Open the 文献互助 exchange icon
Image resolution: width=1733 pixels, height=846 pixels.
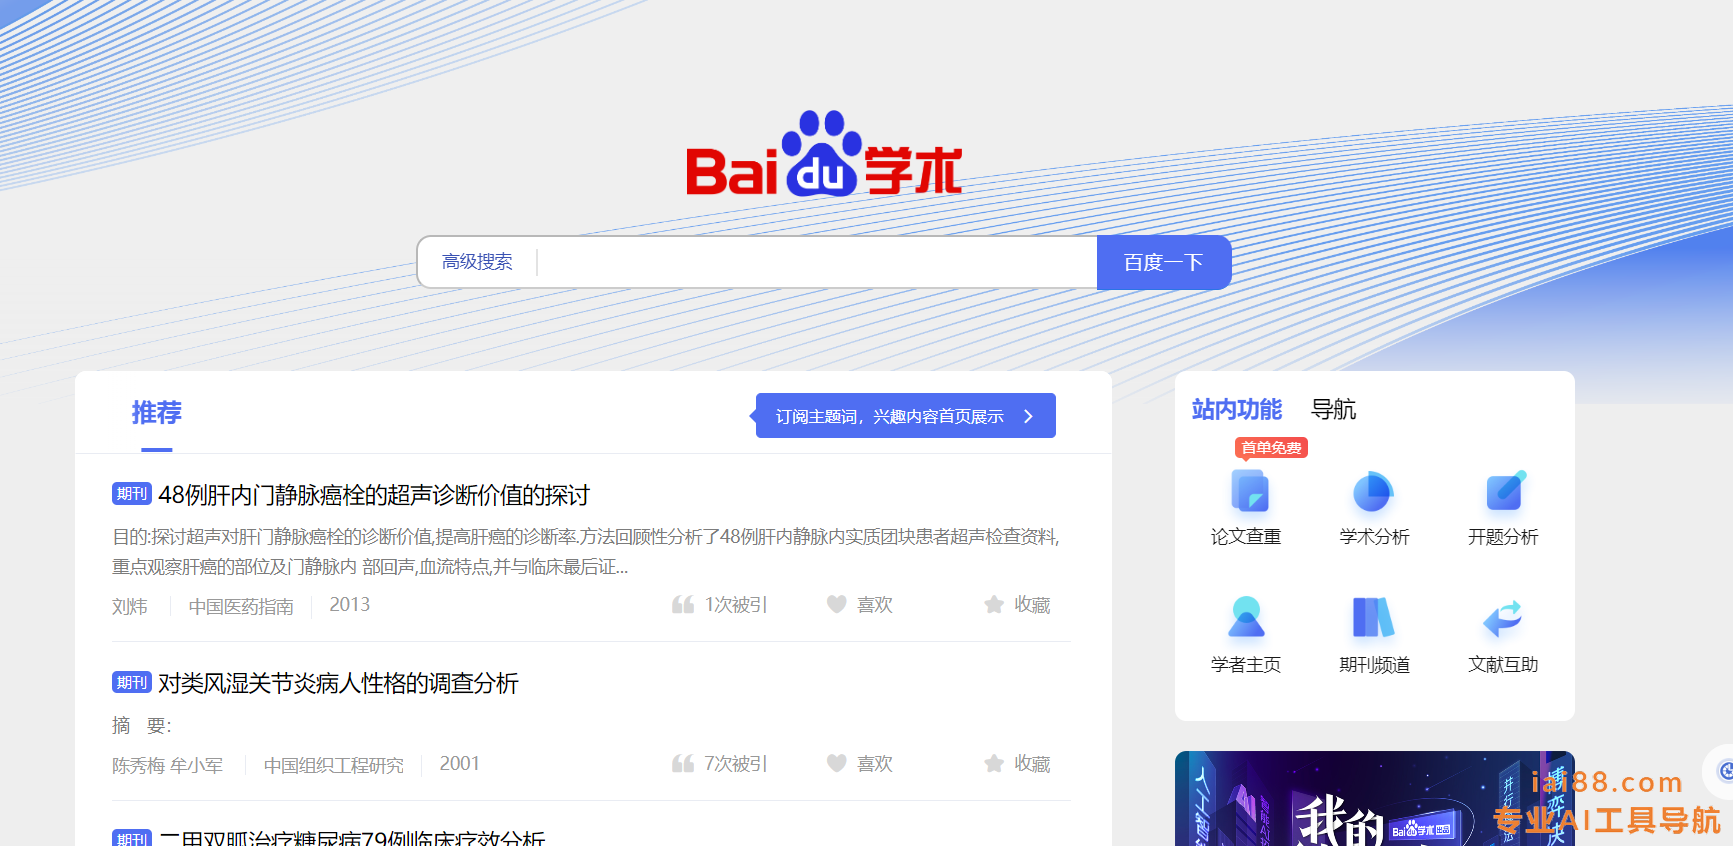tap(1503, 619)
